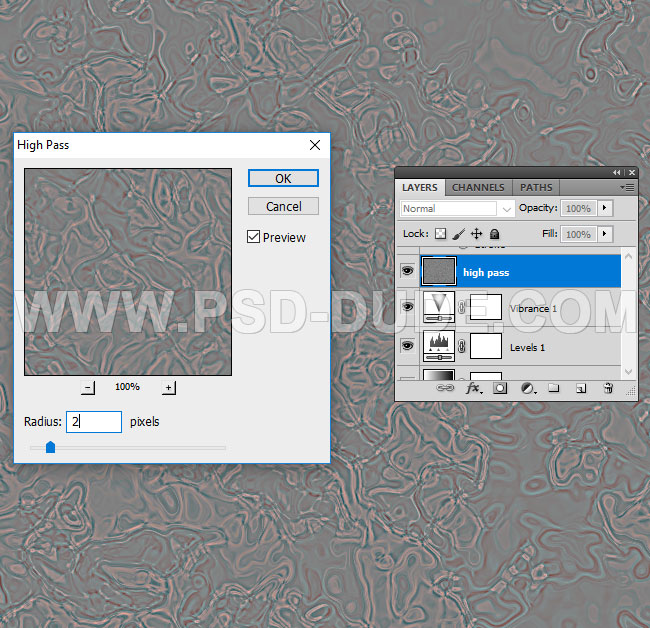Zoom out the High Pass preview

point(87,388)
